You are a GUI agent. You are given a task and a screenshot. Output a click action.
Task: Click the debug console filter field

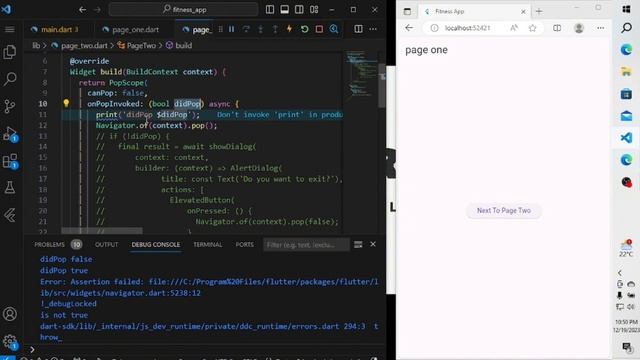click(x=306, y=244)
